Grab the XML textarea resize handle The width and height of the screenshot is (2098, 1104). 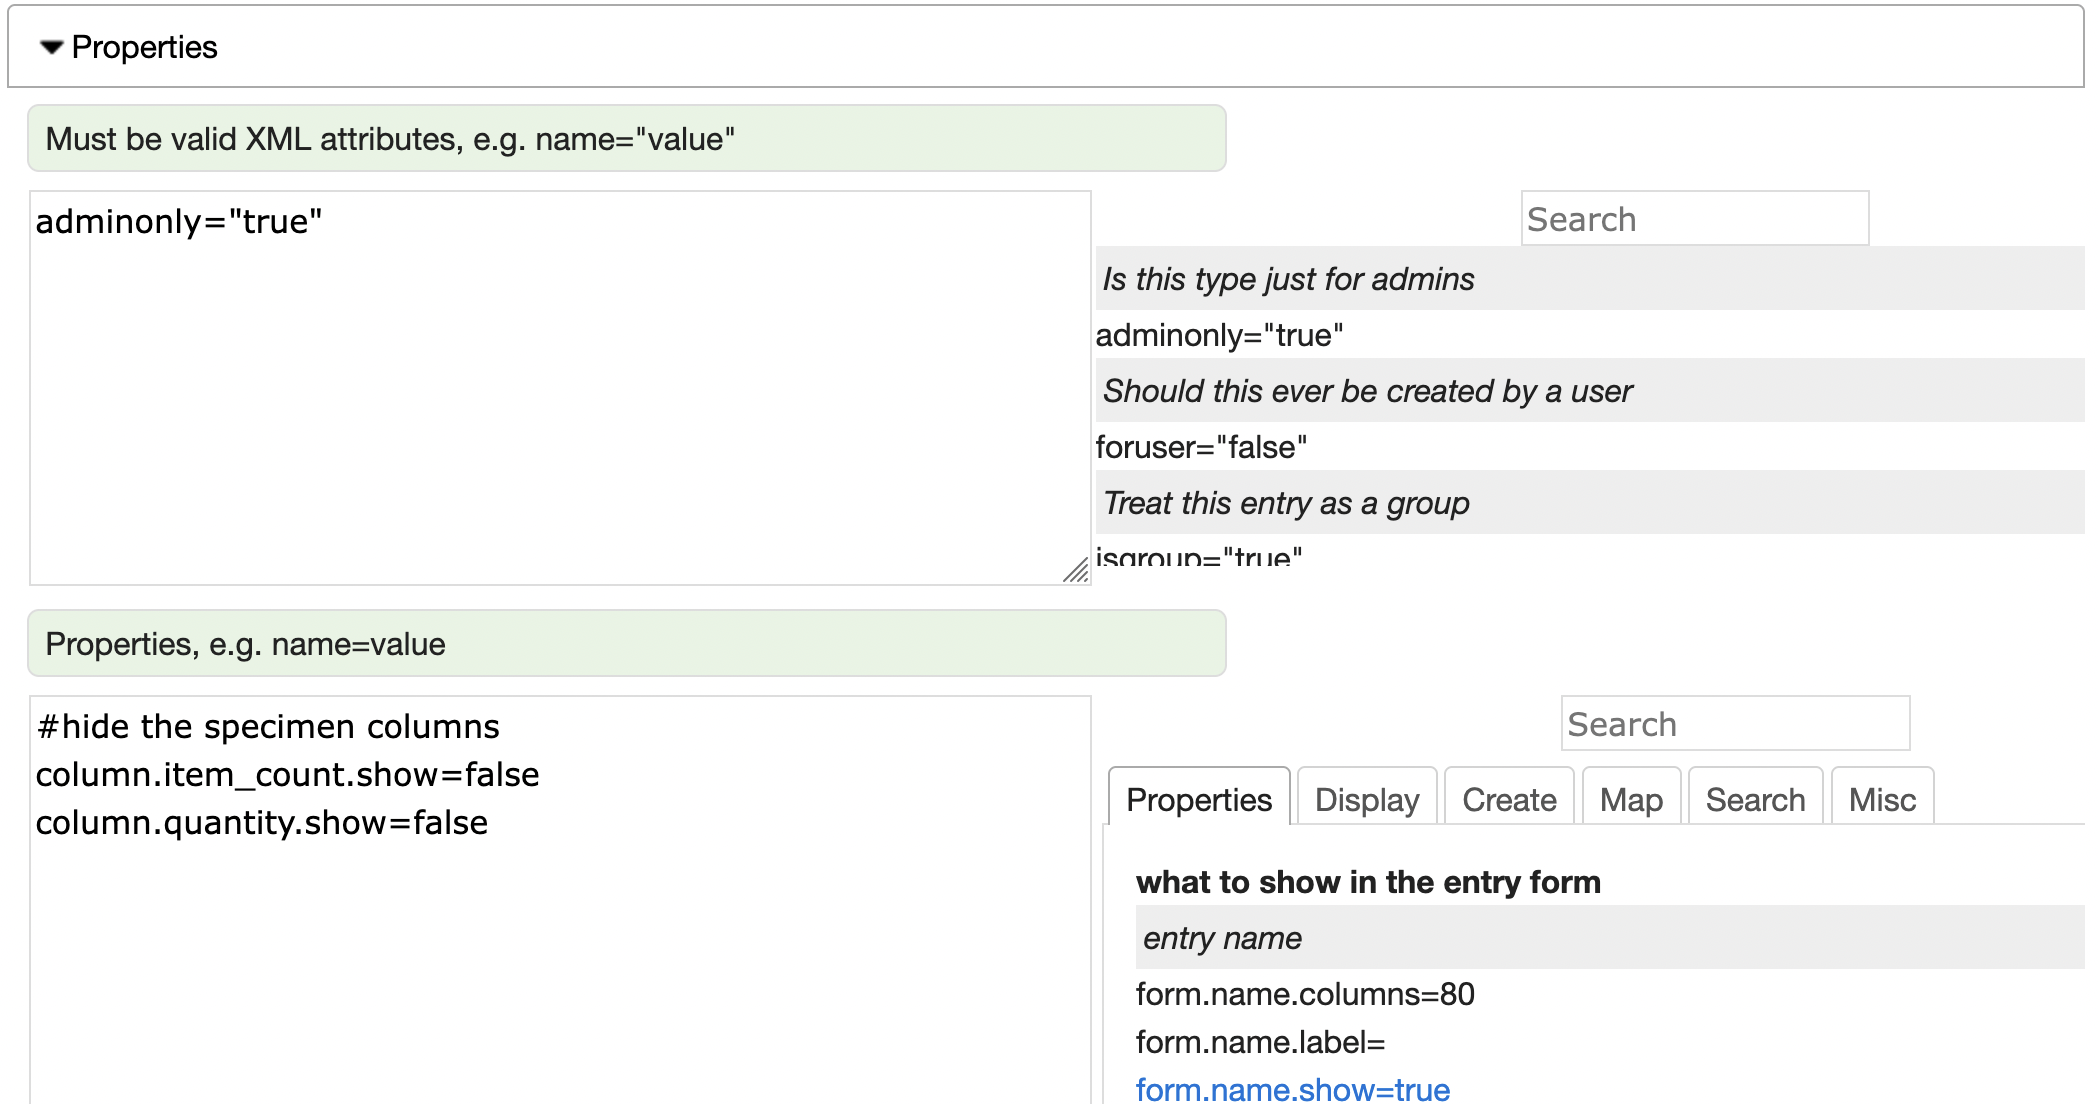(1076, 570)
